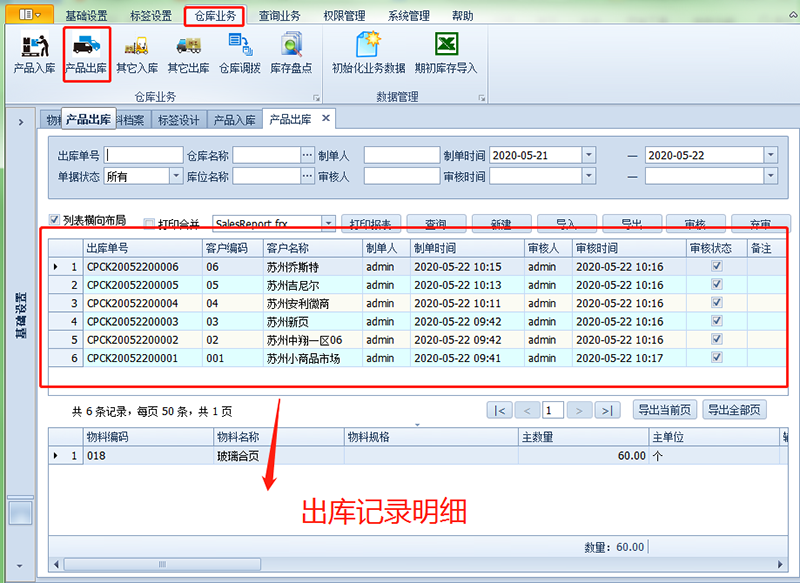Image resolution: width=800 pixels, height=583 pixels.
Task: Focus the 制单人 input field
Action: point(402,155)
